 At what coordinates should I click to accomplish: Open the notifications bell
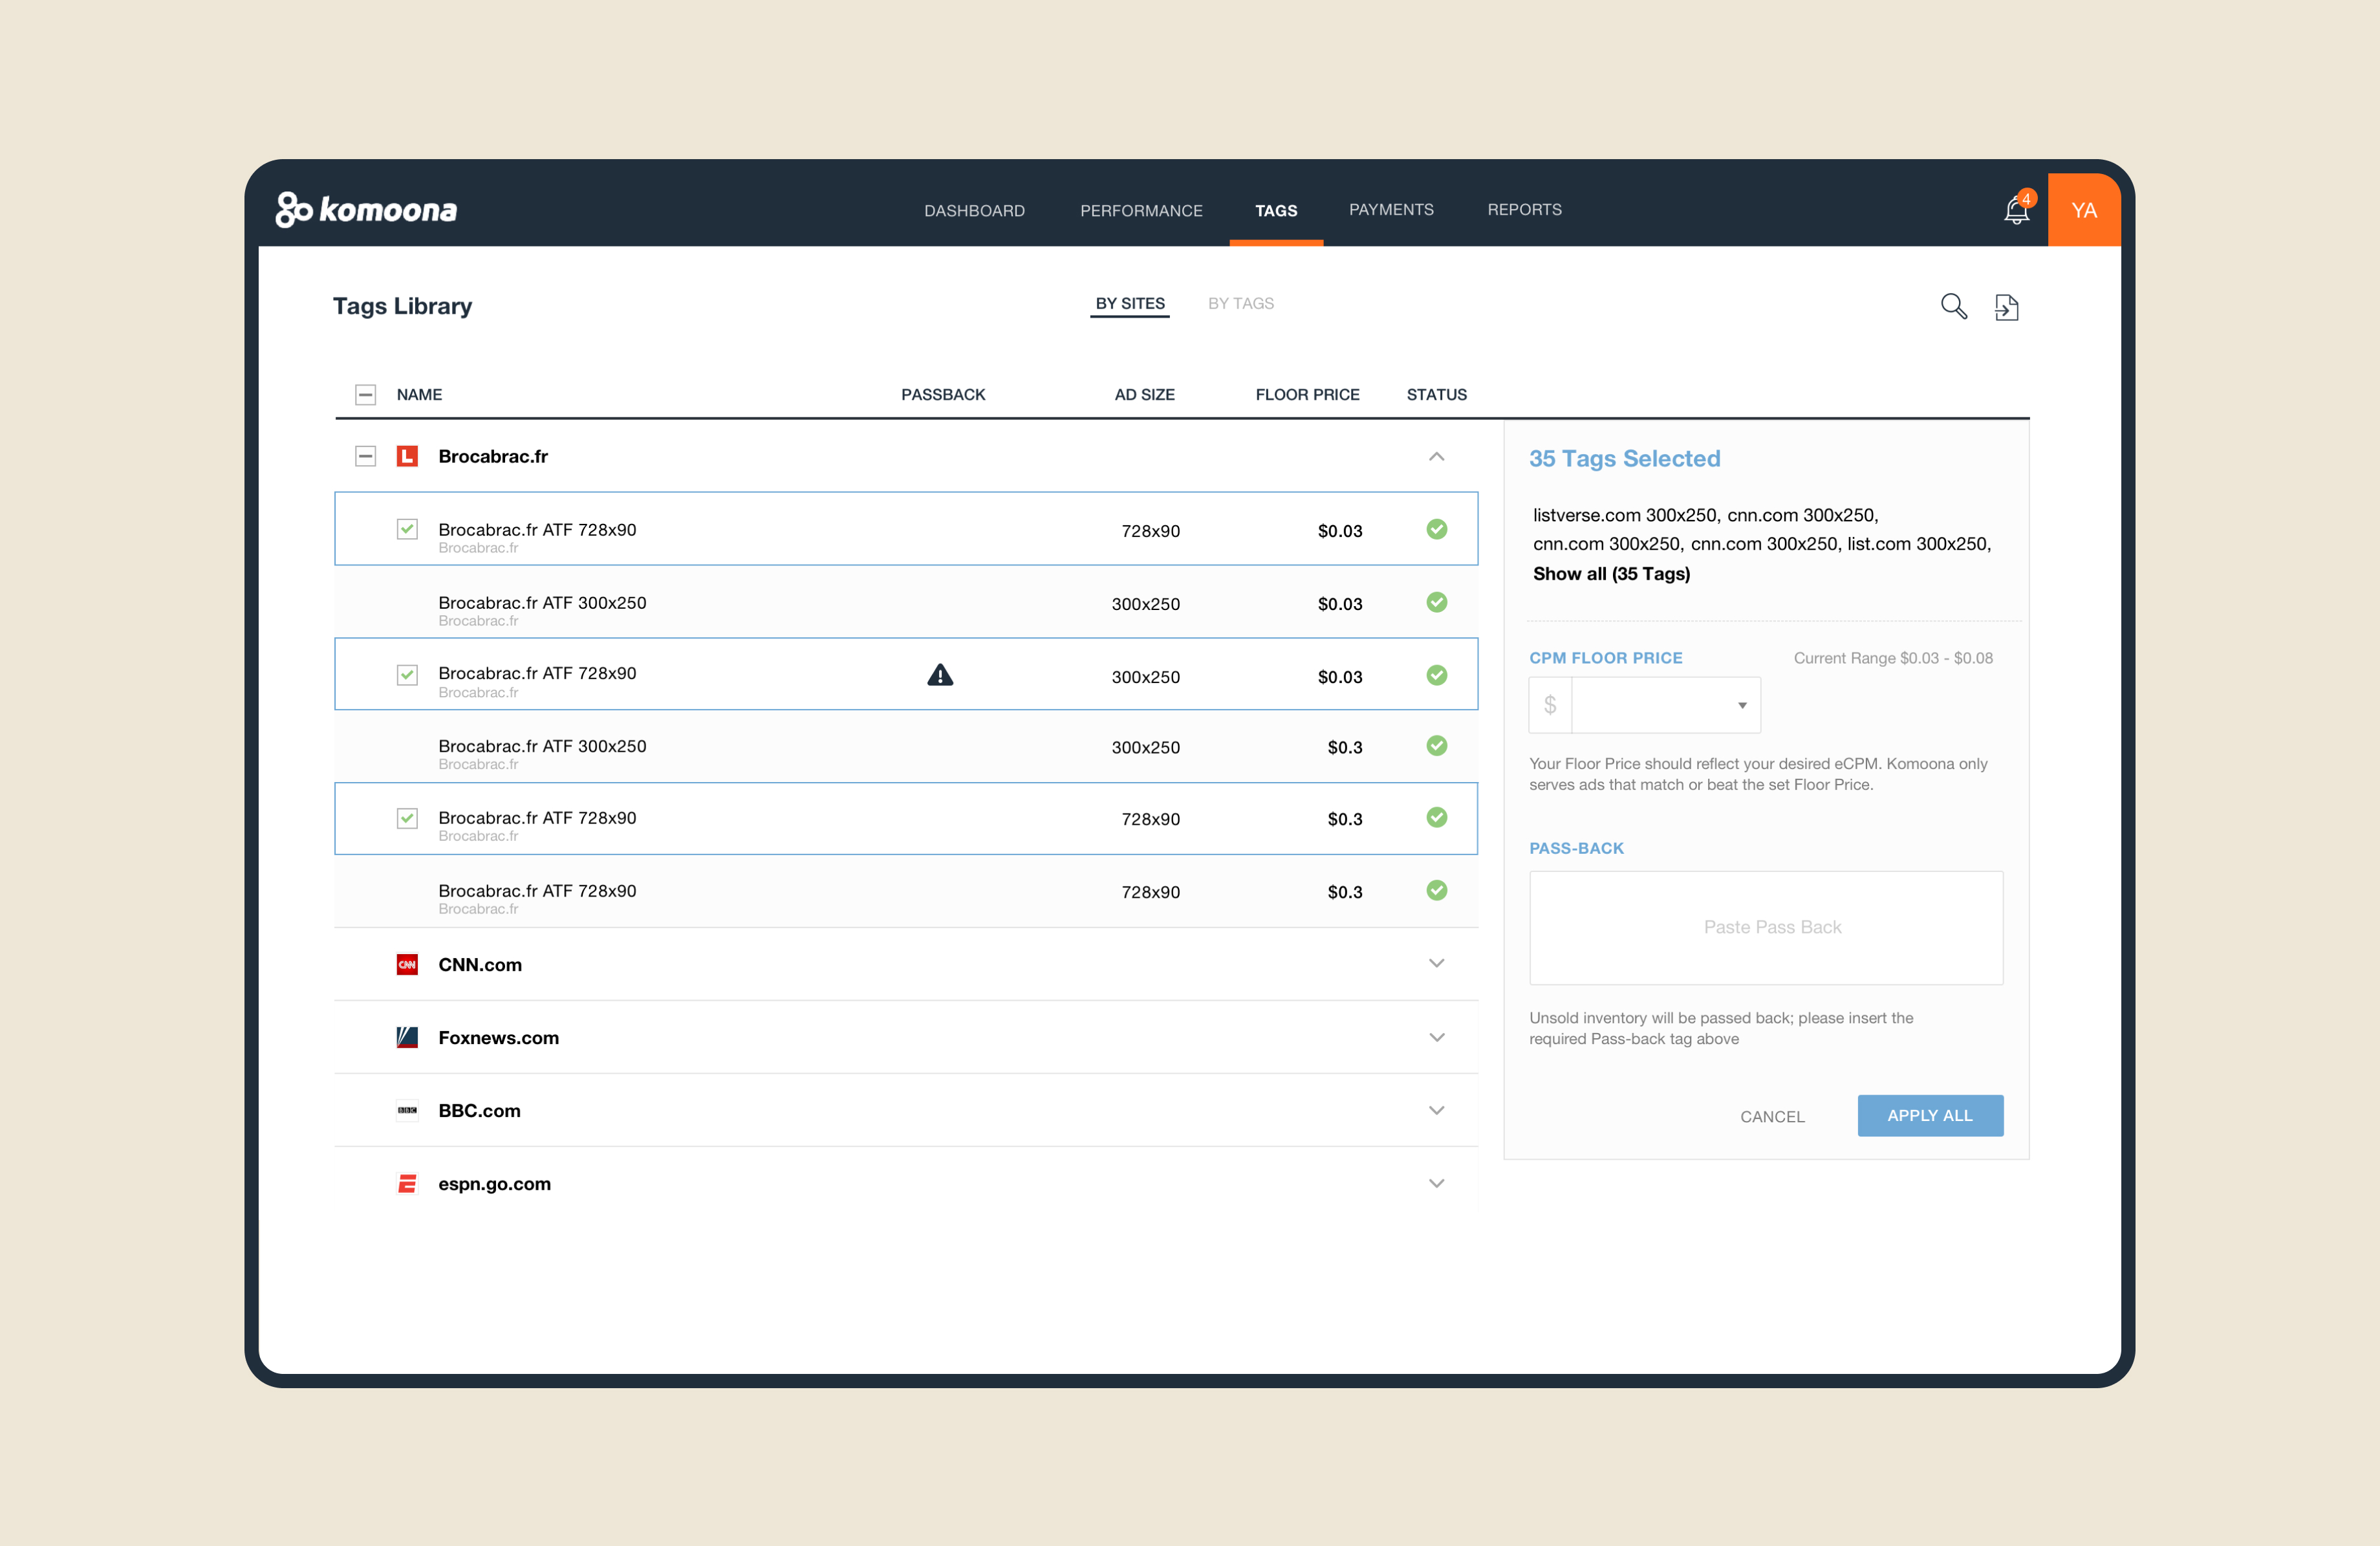point(2016,211)
